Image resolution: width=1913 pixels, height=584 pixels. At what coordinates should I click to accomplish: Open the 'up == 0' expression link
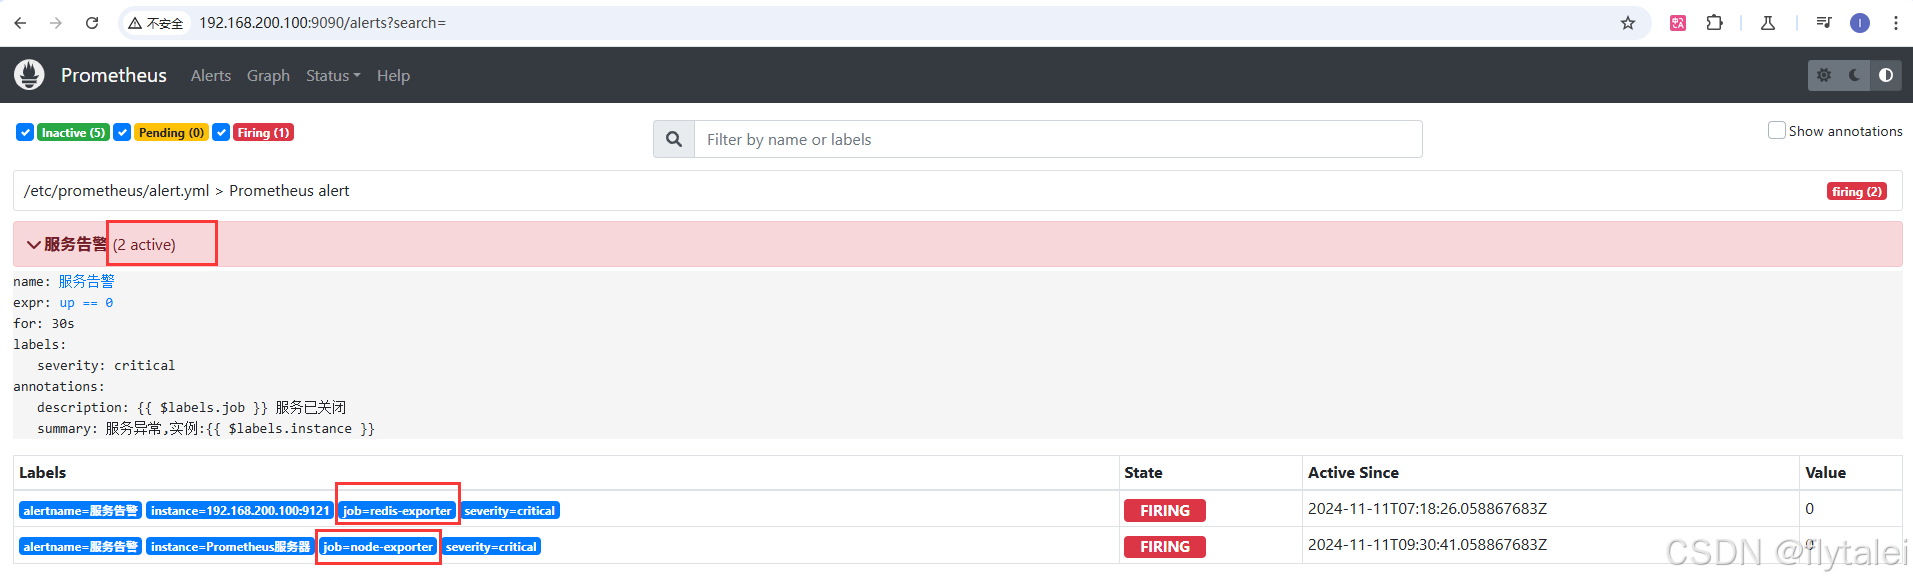(x=86, y=302)
